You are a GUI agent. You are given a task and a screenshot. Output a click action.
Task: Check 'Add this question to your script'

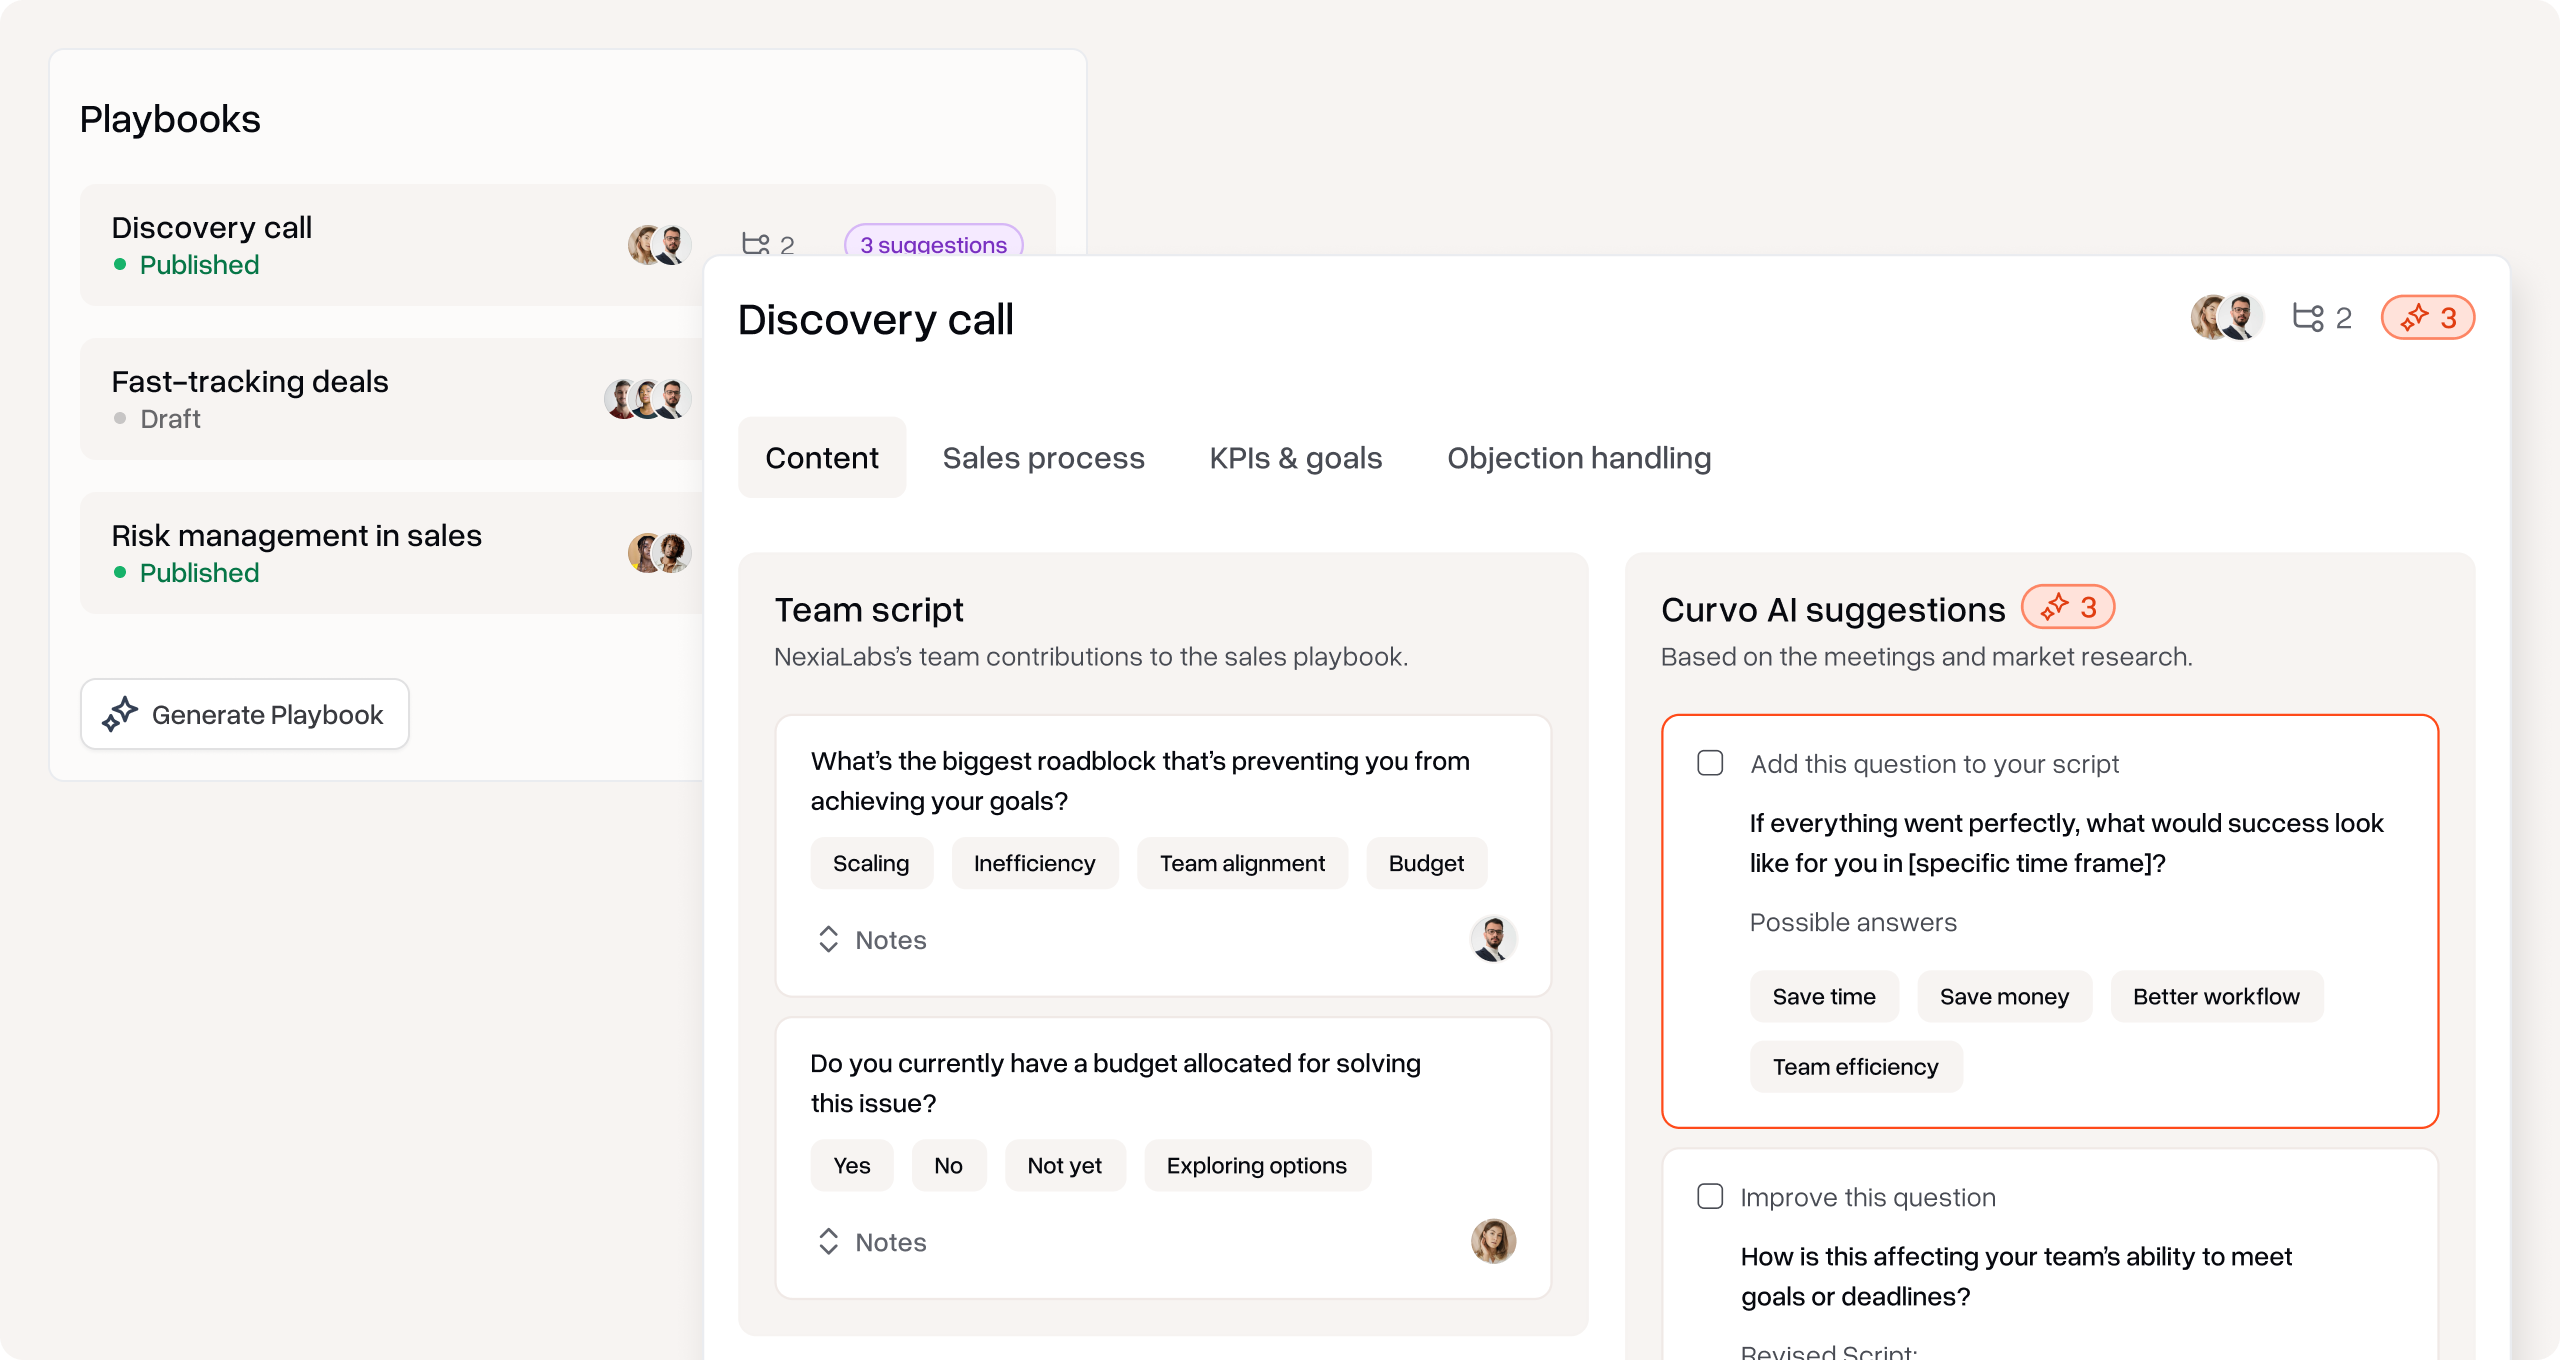[1710, 764]
